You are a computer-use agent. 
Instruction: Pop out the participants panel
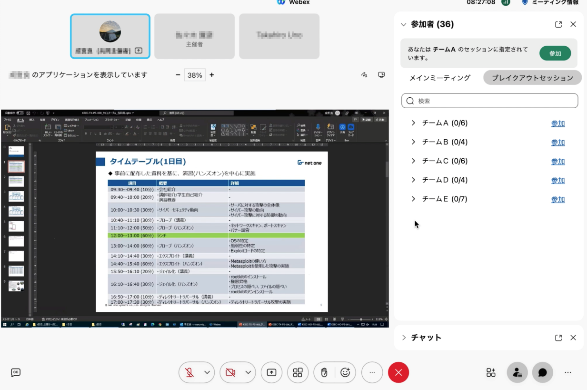(x=558, y=24)
